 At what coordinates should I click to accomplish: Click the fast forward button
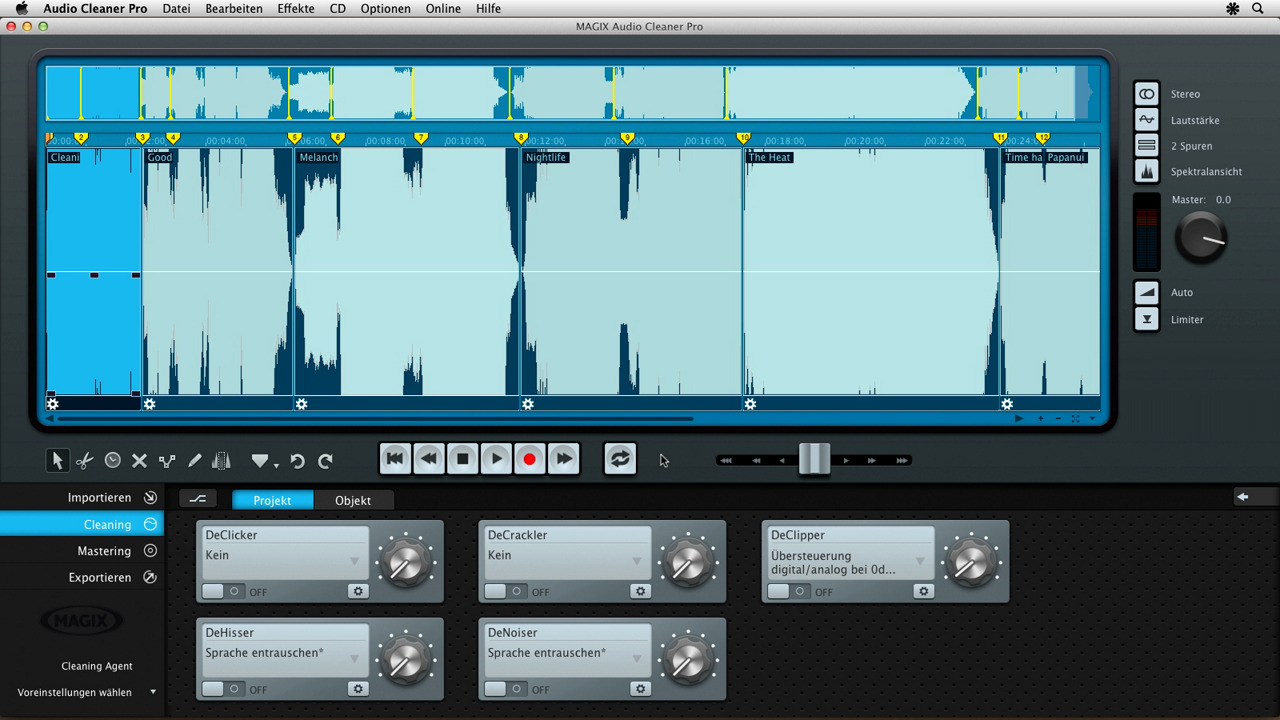point(564,459)
